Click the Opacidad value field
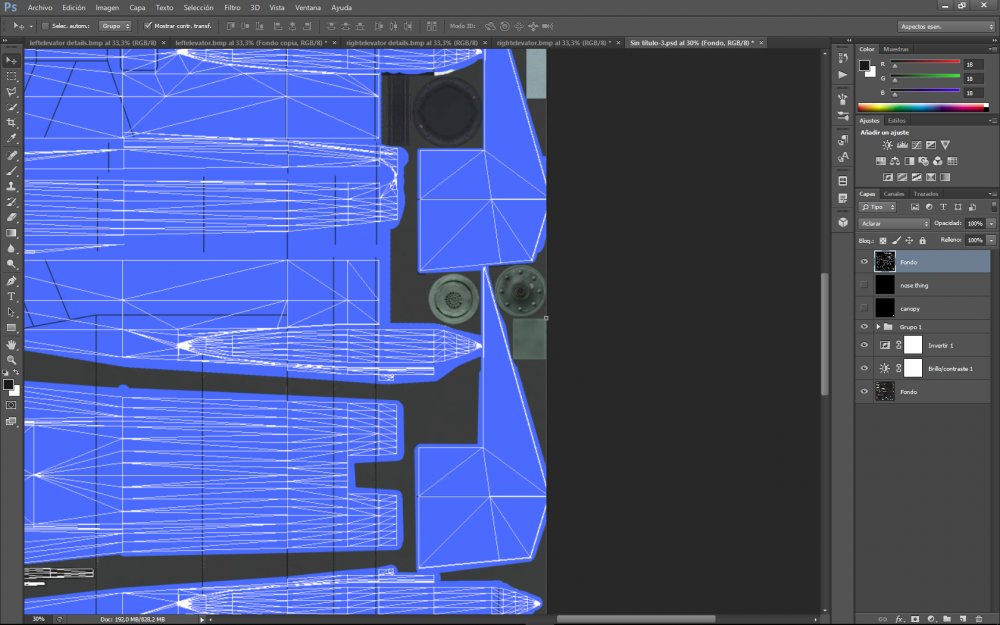 (974, 223)
